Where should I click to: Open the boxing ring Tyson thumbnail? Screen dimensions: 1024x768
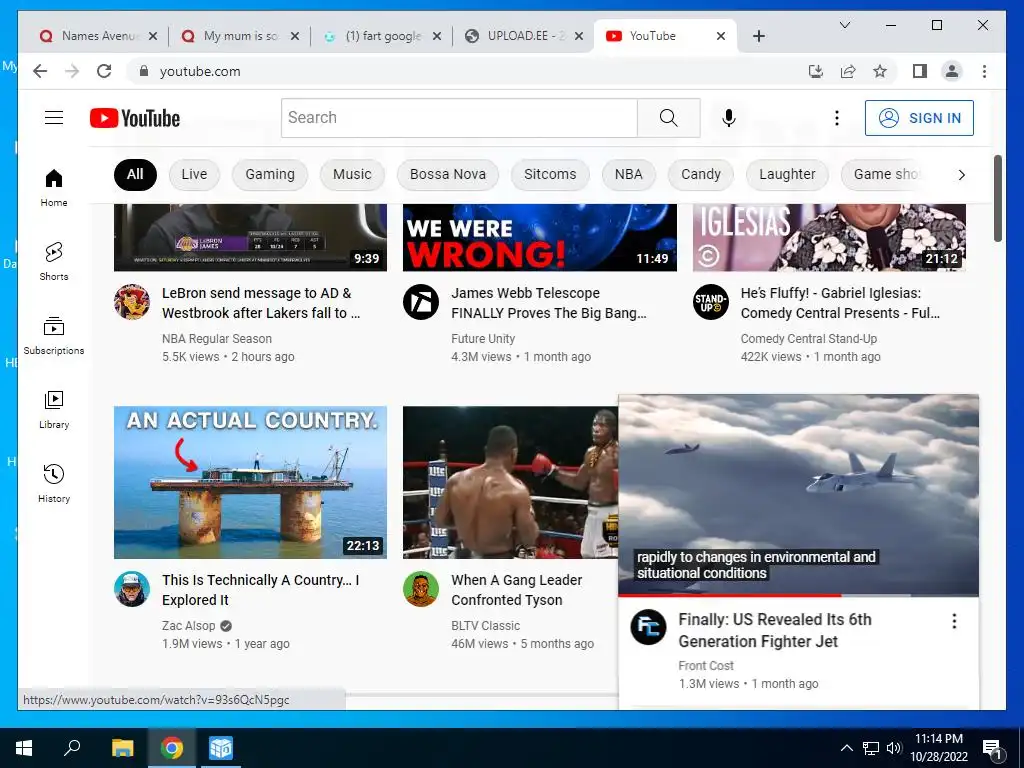point(510,482)
